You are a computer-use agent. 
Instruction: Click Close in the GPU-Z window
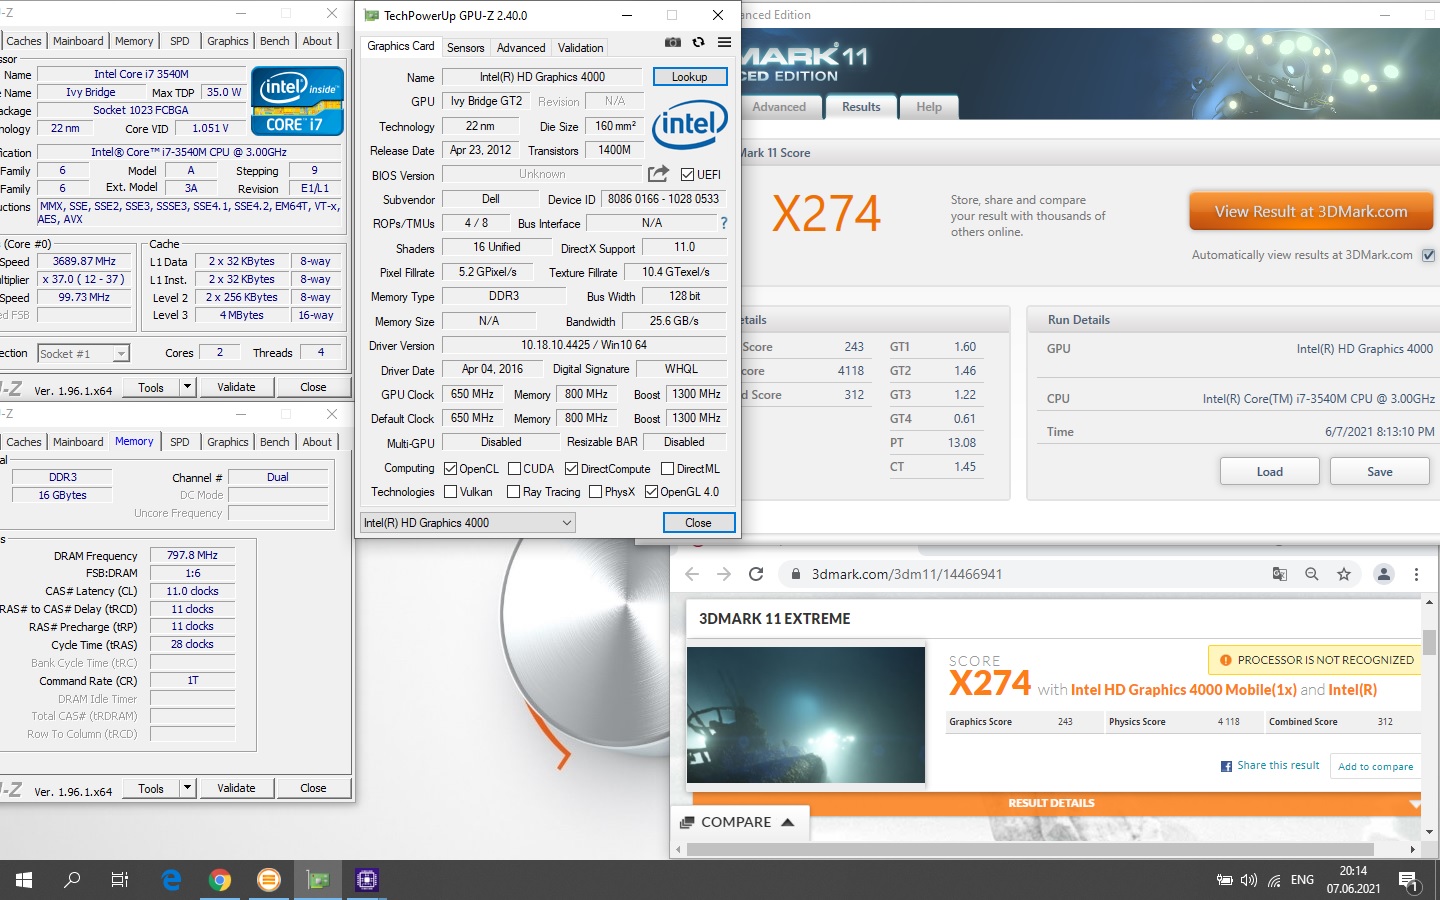[x=698, y=522]
